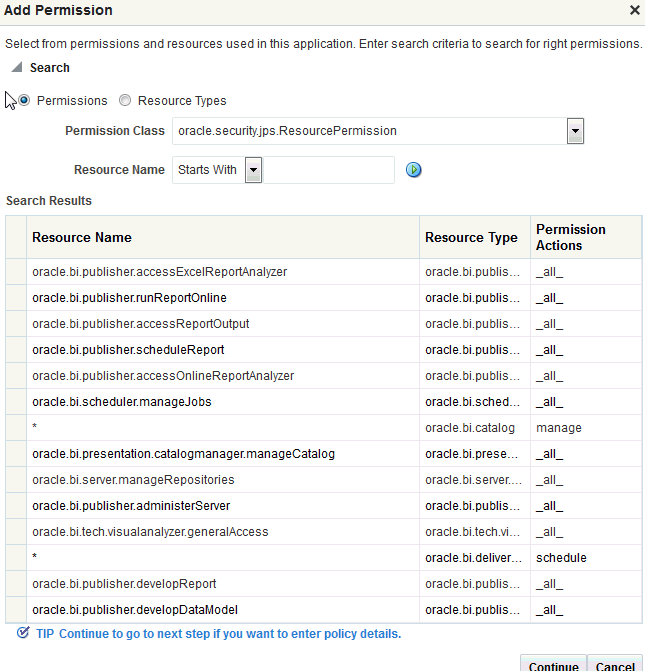Sort by Resource Type column header
Image resolution: width=645 pixels, height=671 pixels.
[x=475, y=237]
